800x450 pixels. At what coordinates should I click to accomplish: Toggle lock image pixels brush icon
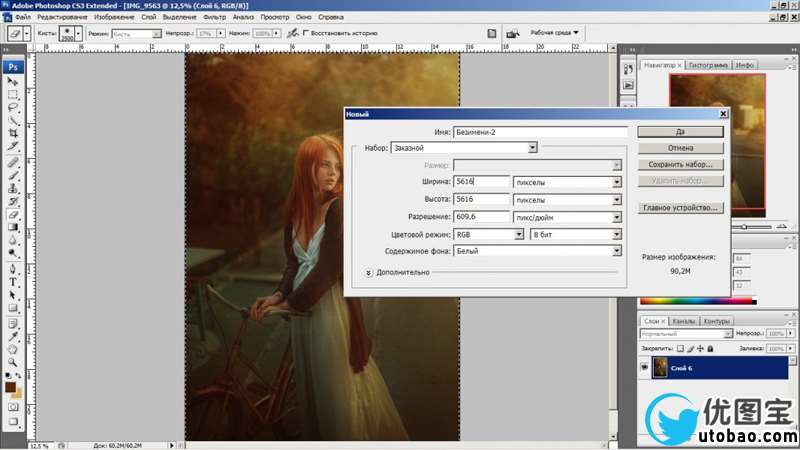tap(690, 348)
